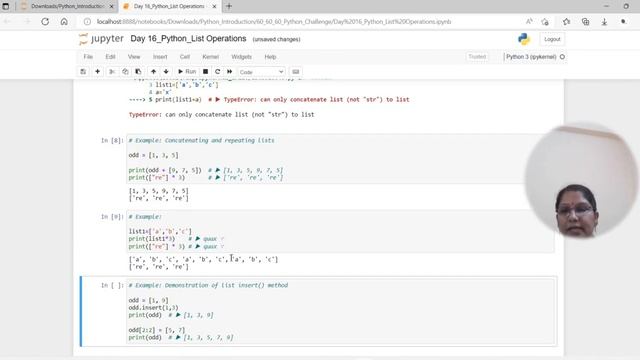The width and height of the screenshot is (640, 360).
Task: Paste cells below icon
Action: click(x=138, y=71)
